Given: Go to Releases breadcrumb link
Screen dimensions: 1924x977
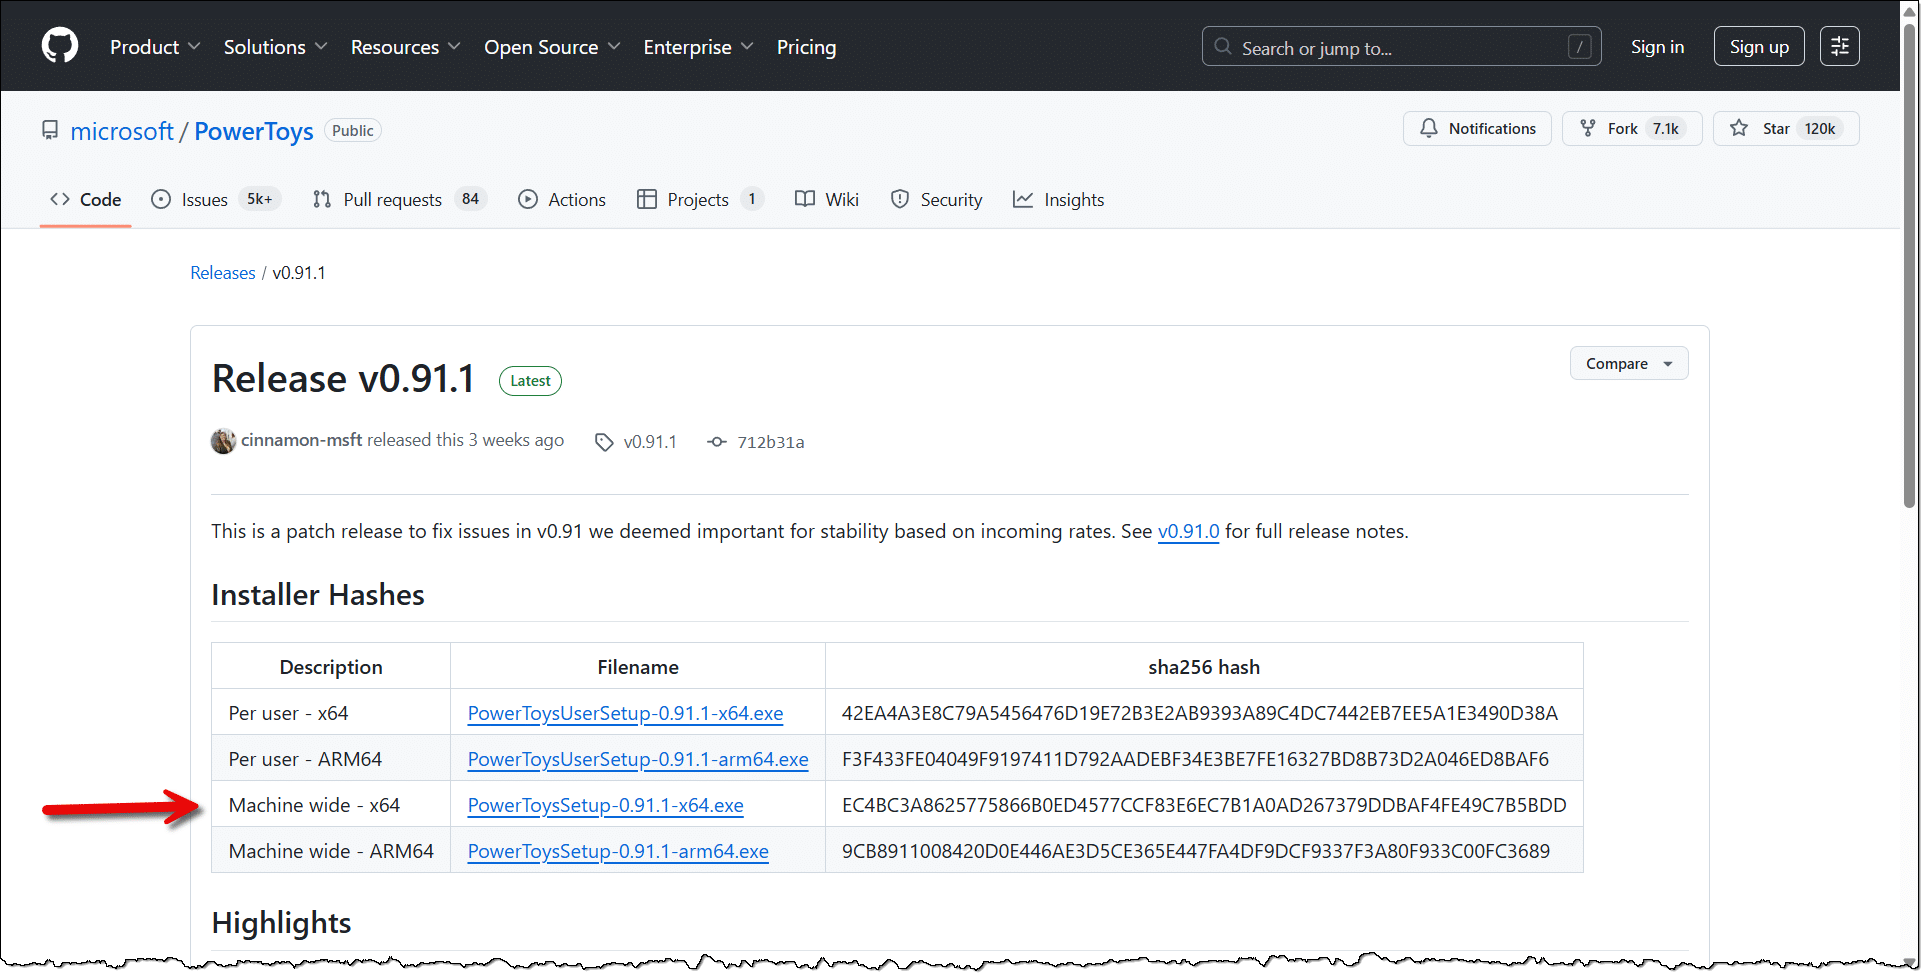Looking at the screenshot, I should (x=223, y=273).
